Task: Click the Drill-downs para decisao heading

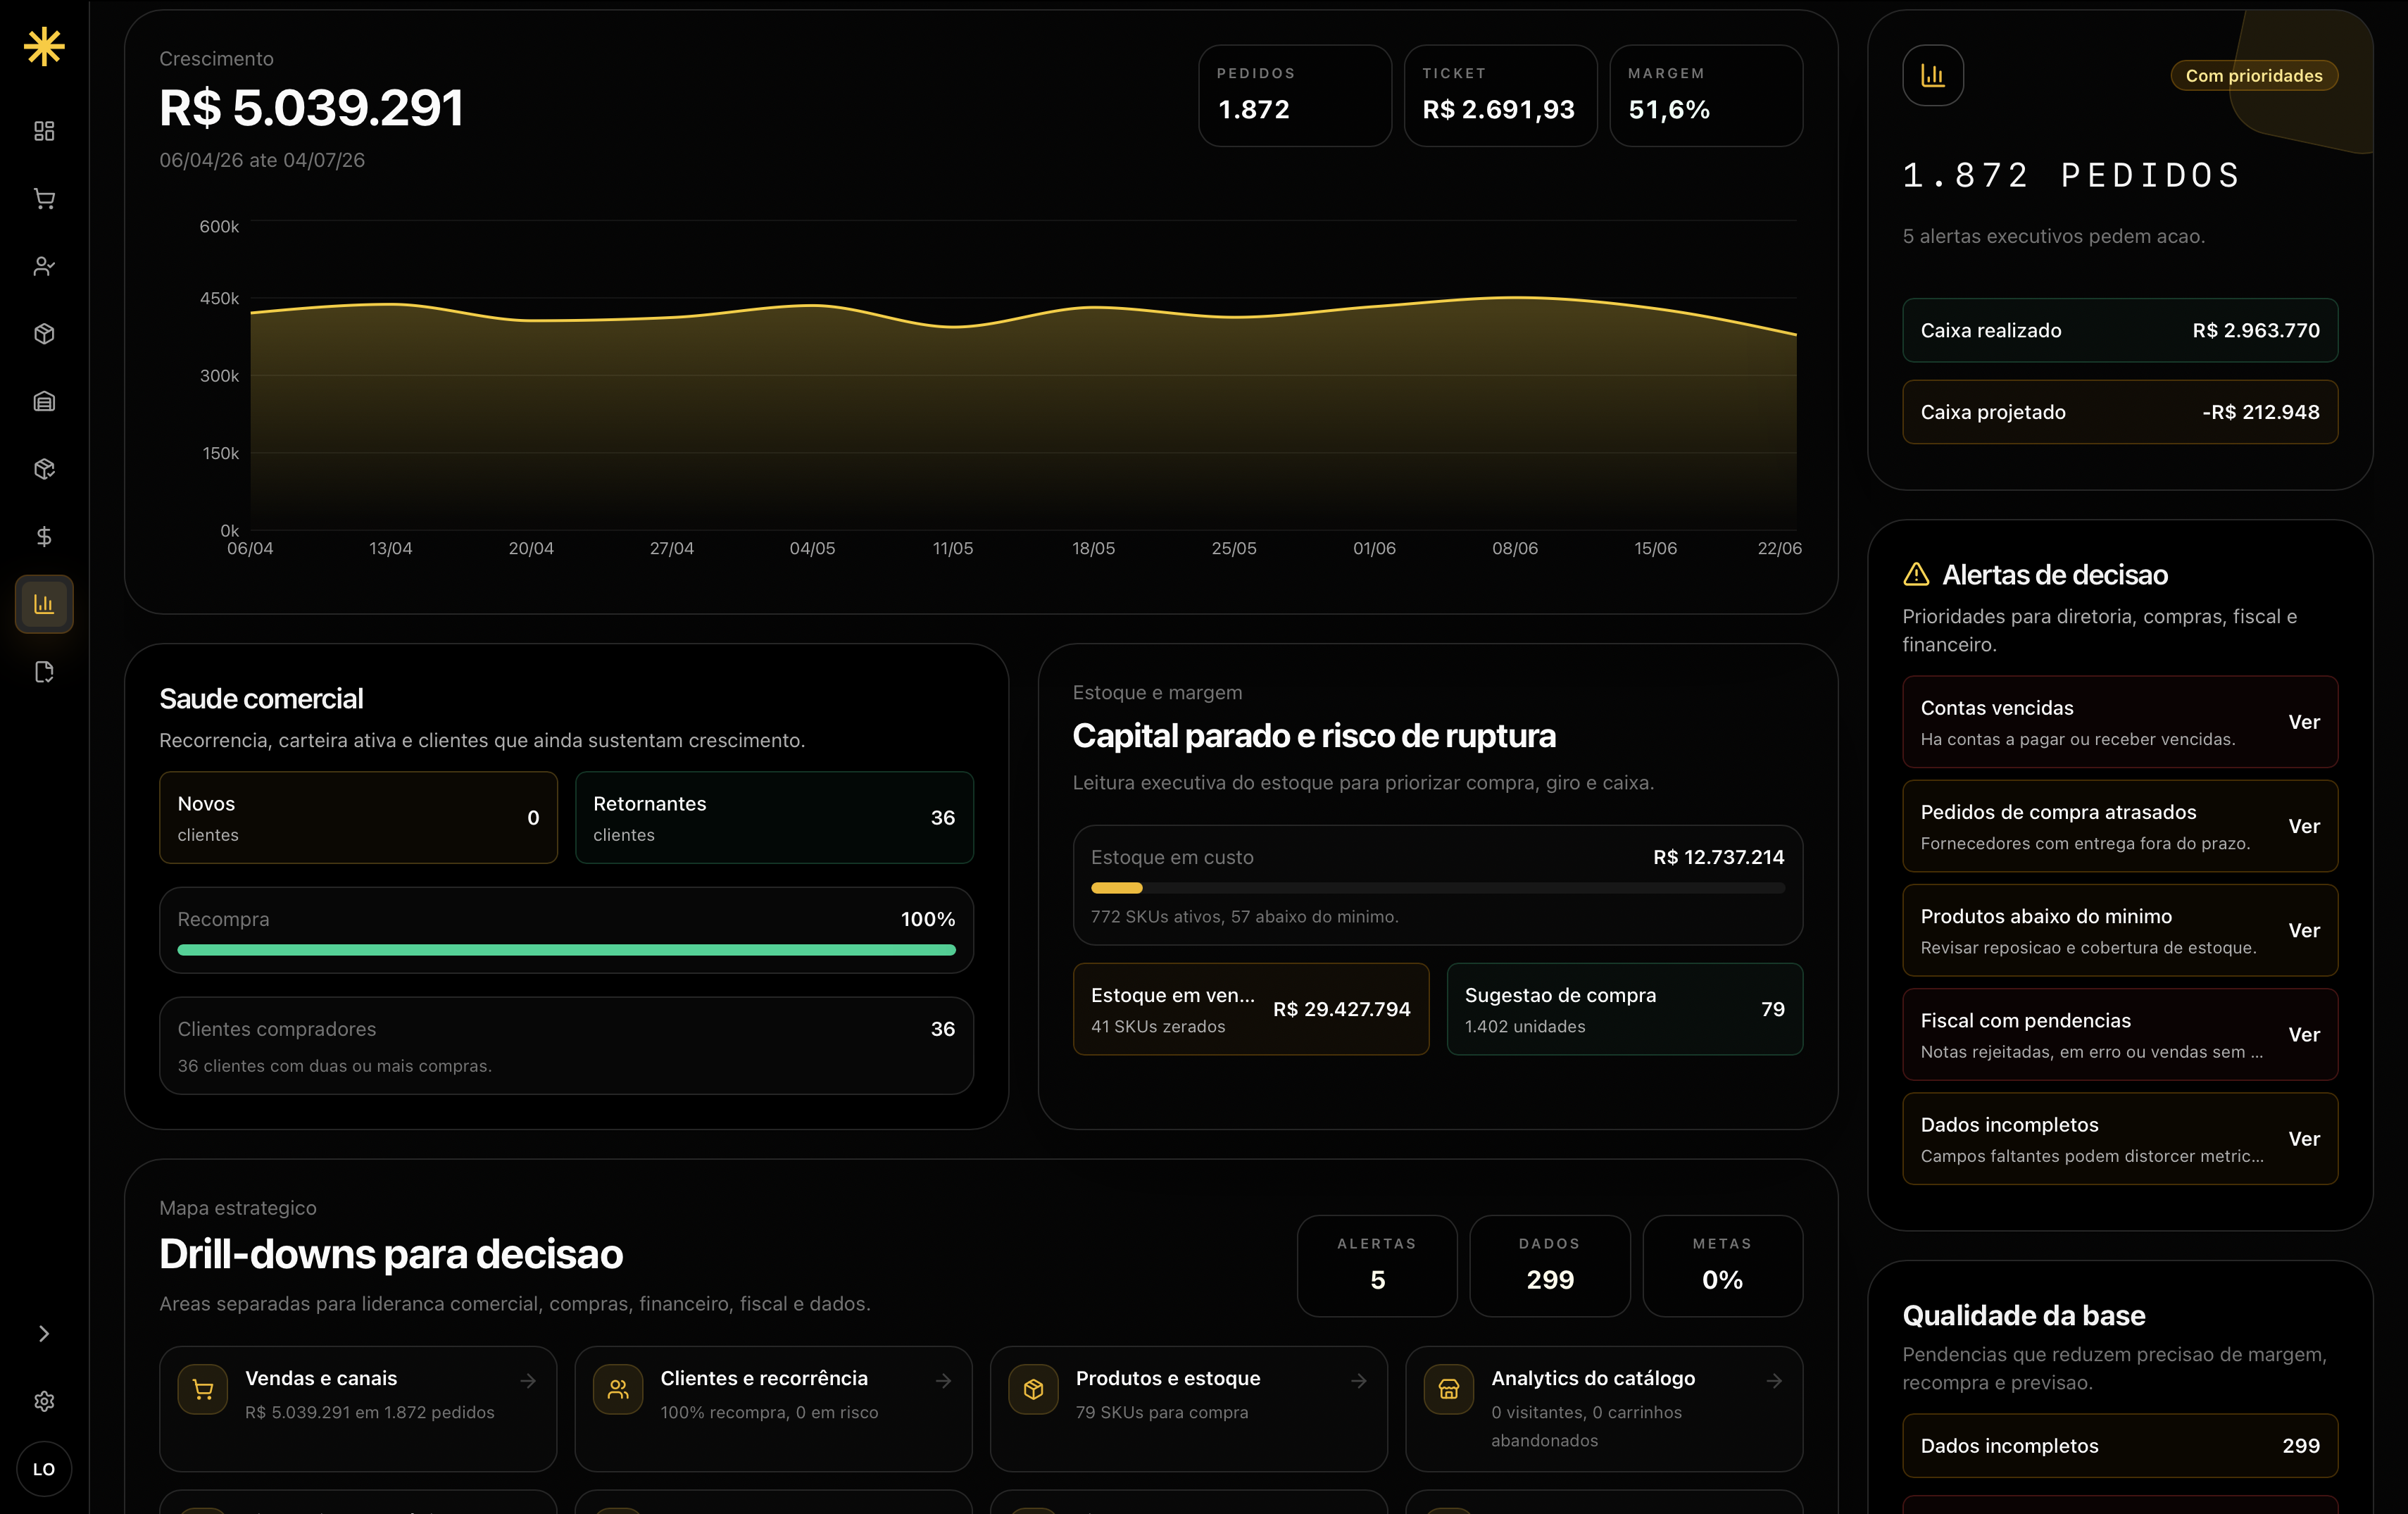Action: click(x=391, y=1253)
